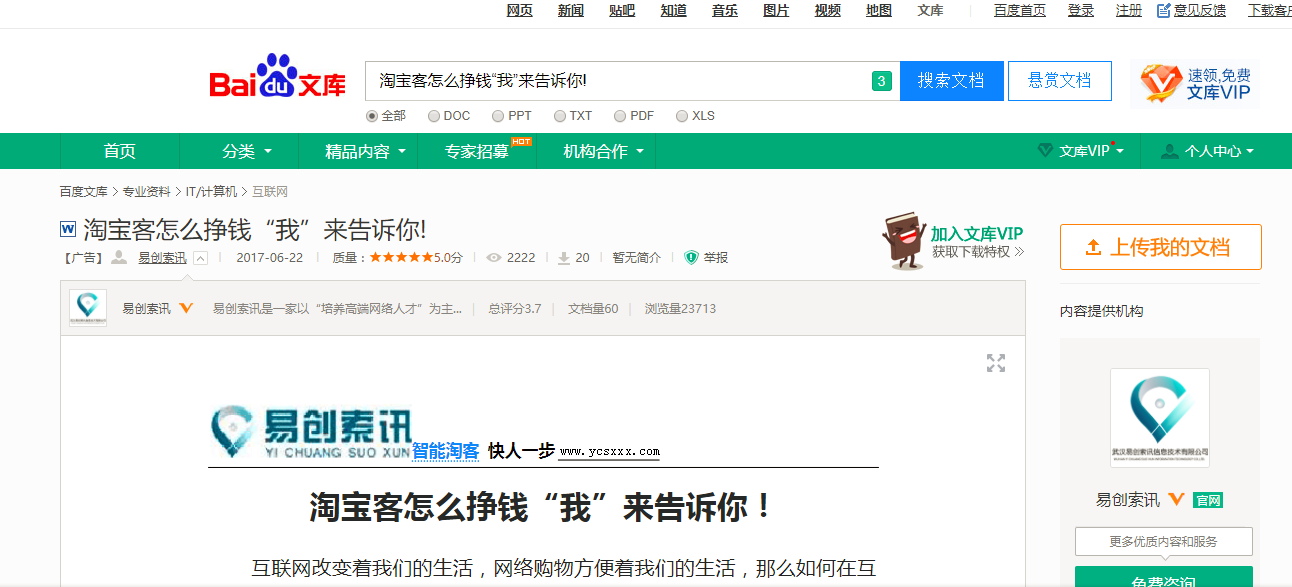The height and width of the screenshot is (587, 1292).
Task: Click the 加入文库VIP link
Action: coord(977,234)
